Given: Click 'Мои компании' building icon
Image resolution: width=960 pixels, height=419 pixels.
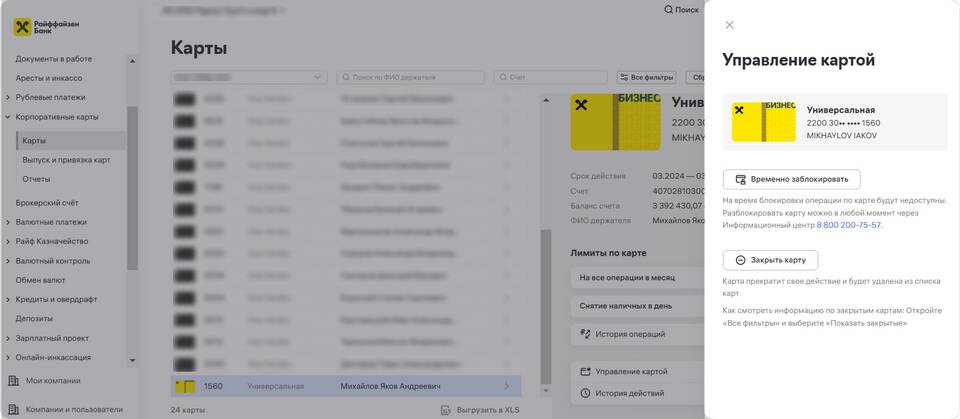Looking at the screenshot, I should tap(14, 381).
